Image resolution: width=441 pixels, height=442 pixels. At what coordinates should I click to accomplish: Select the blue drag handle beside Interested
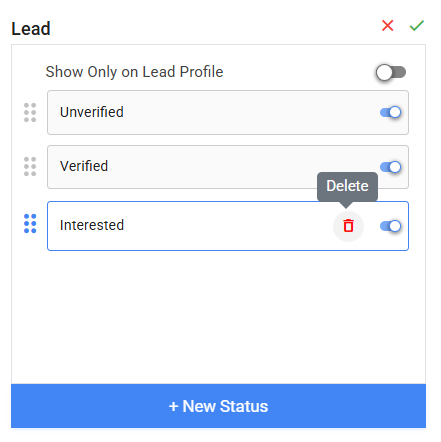click(30, 224)
